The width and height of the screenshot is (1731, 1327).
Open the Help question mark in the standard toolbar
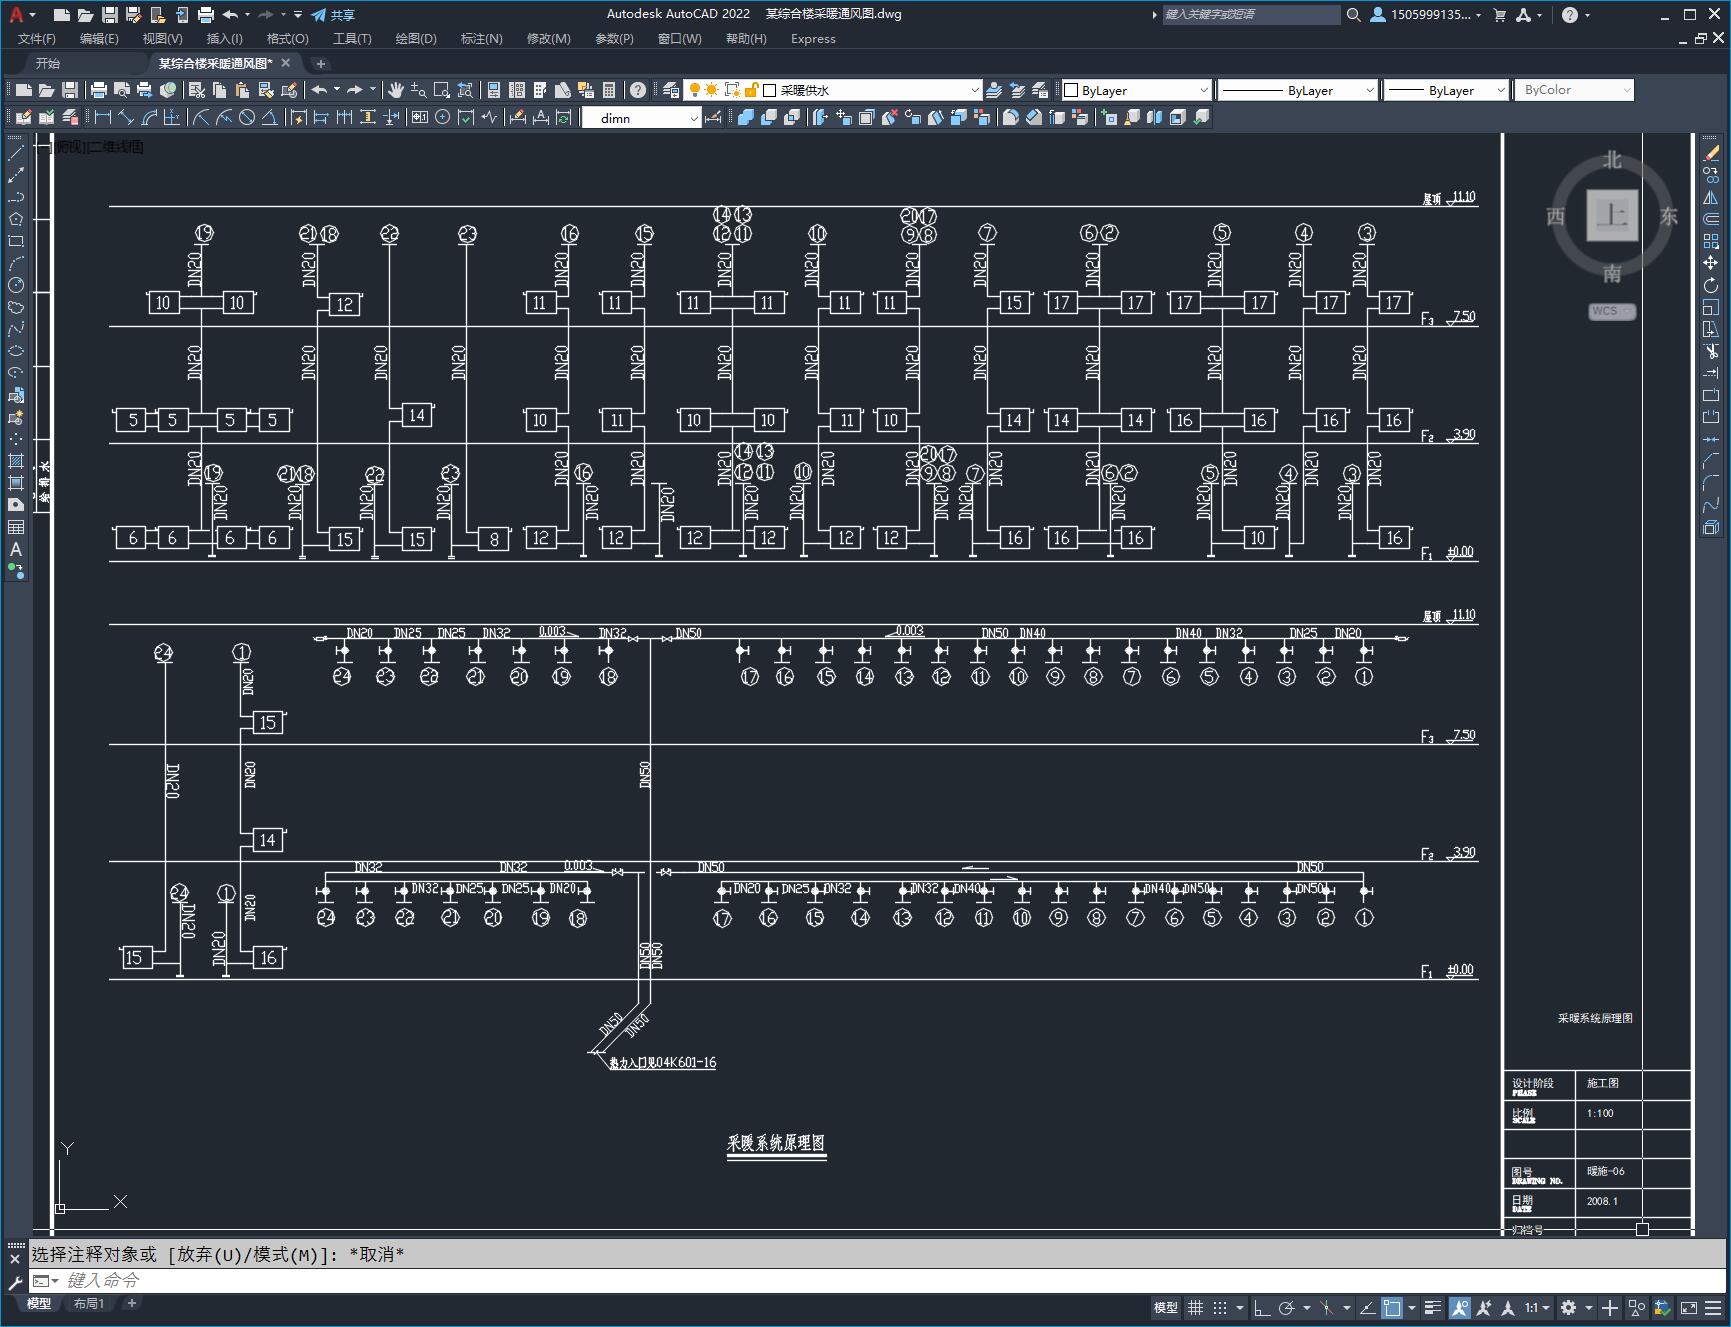tap(638, 90)
